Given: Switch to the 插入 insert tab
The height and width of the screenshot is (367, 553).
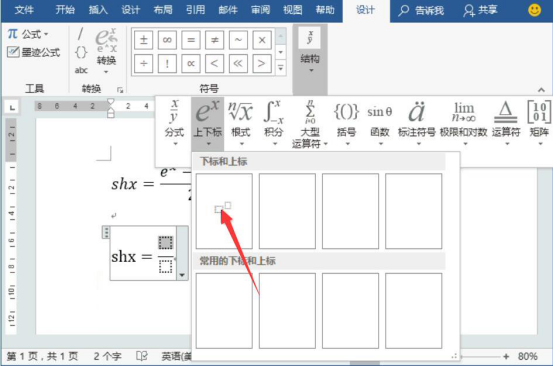Looking at the screenshot, I should 98,10.
